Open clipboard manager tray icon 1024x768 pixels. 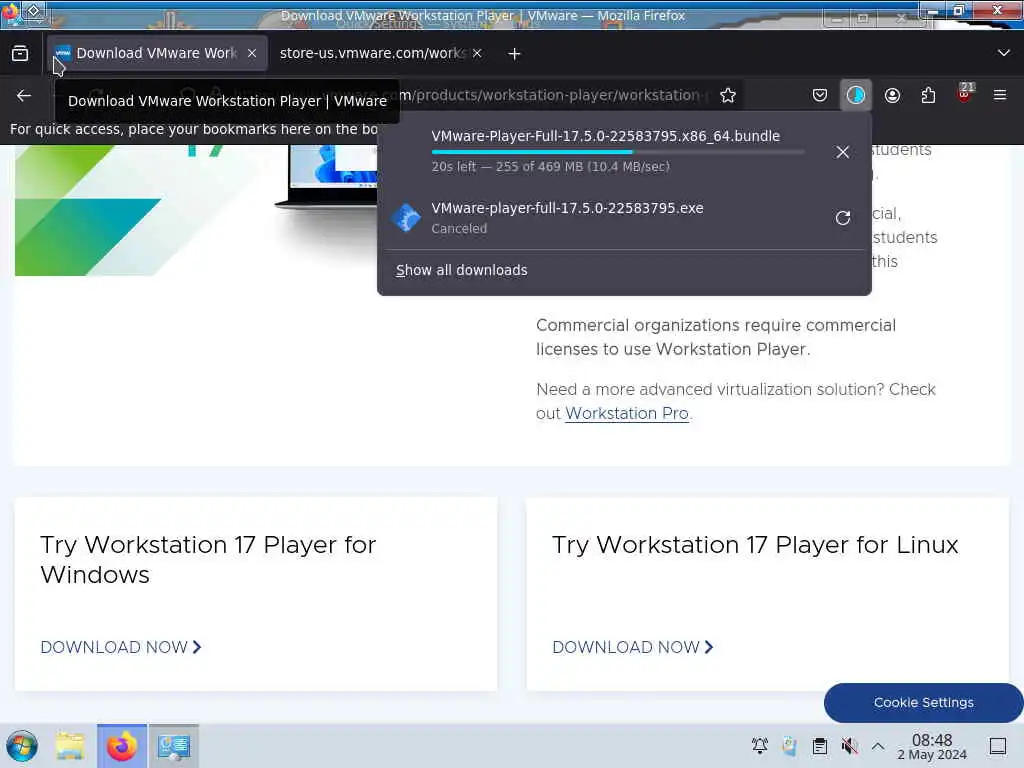point(820,746)
